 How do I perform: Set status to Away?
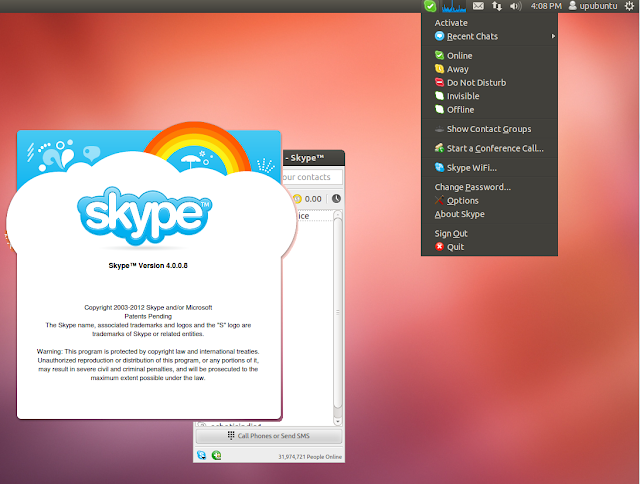[489, 69]
